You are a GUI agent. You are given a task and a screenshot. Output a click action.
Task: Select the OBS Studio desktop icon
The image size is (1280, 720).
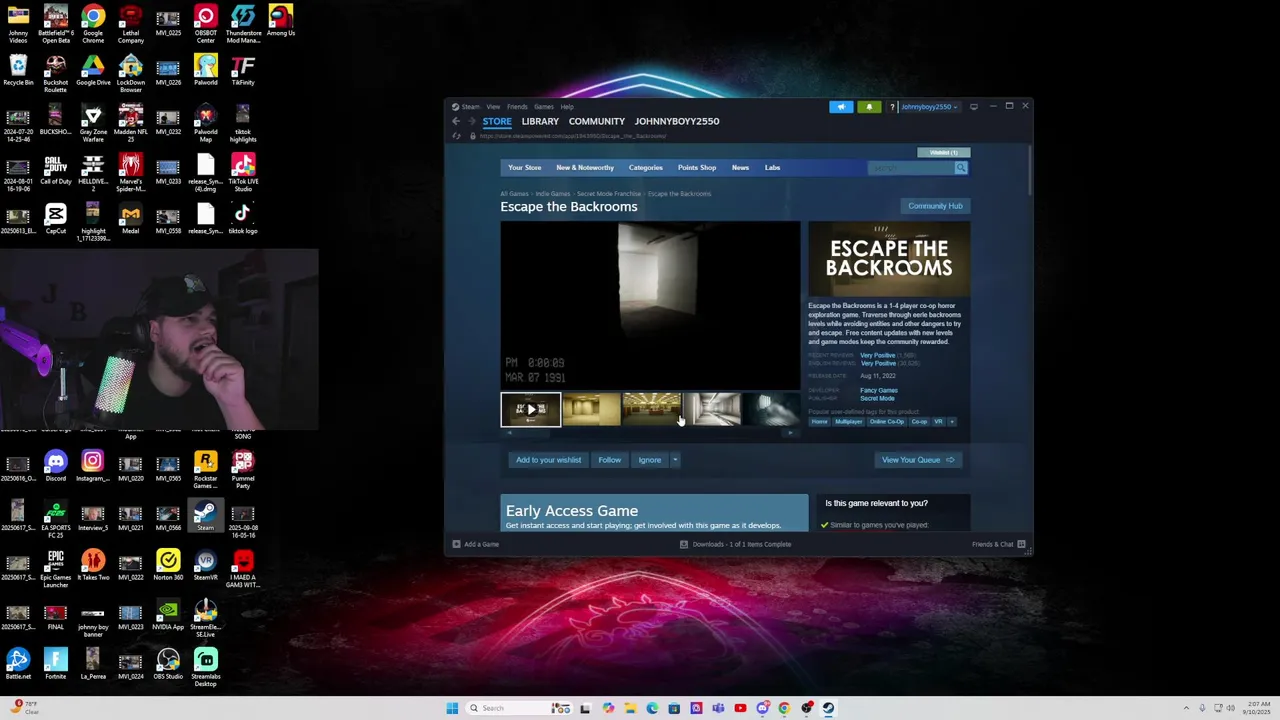coord(168,664)
